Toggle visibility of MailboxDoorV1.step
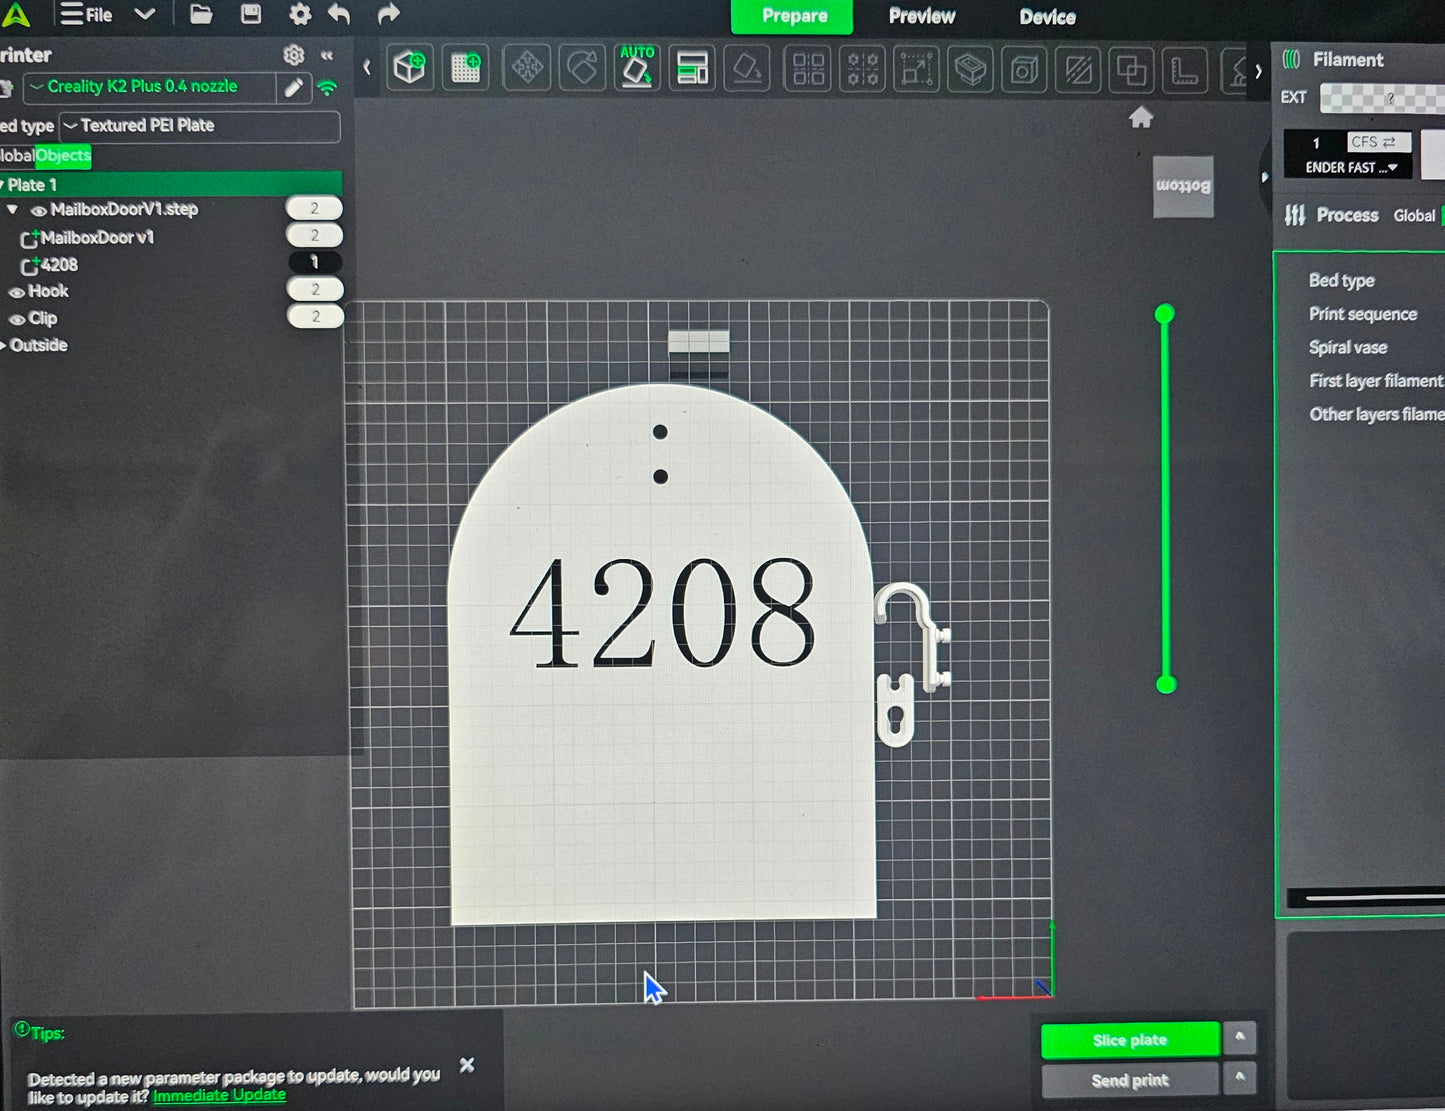 tap(39, 210)
